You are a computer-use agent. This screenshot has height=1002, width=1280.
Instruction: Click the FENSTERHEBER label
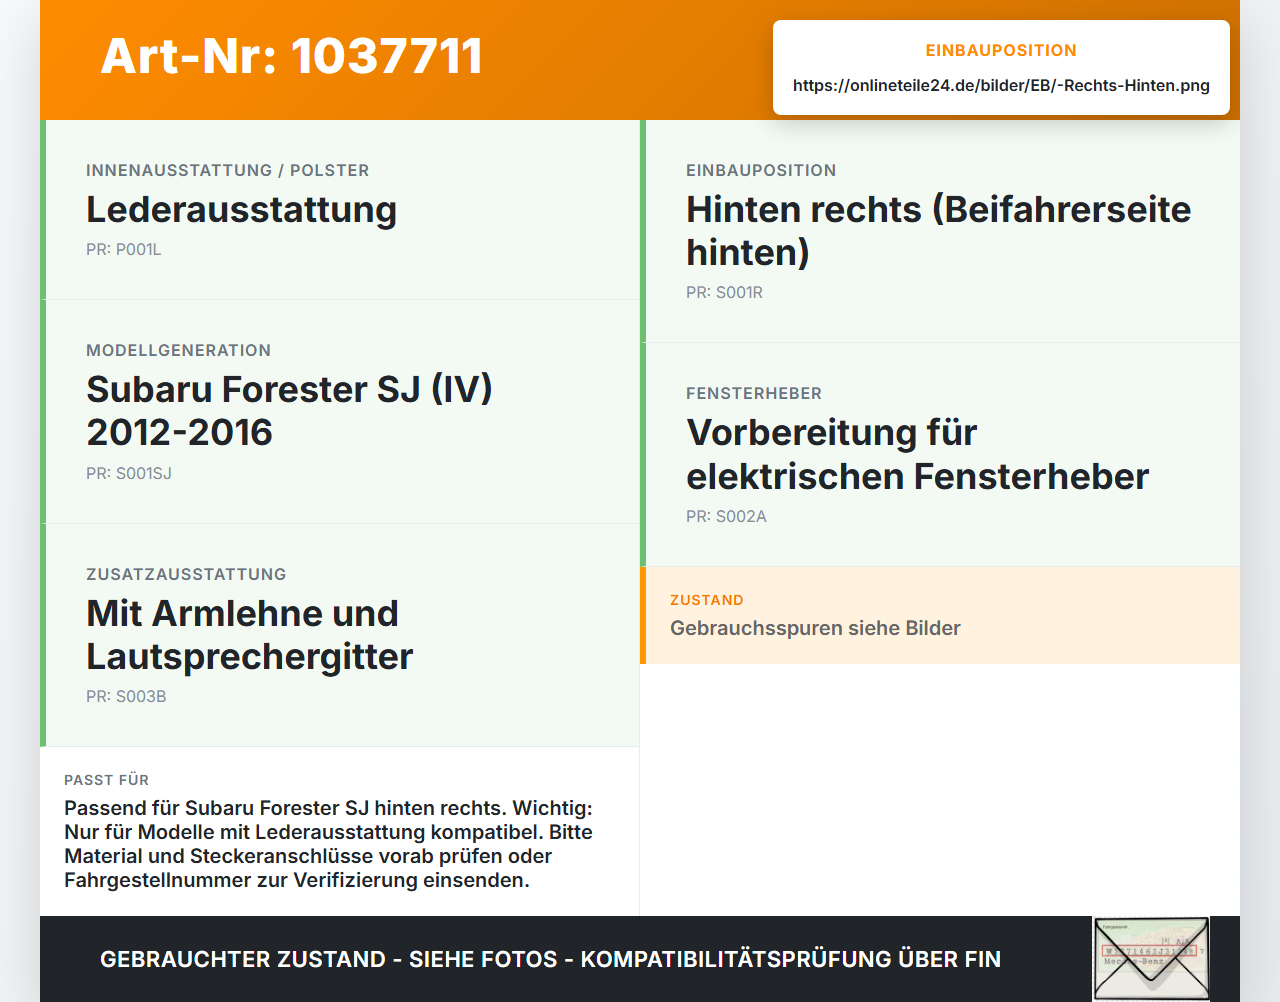pos(754,393)
